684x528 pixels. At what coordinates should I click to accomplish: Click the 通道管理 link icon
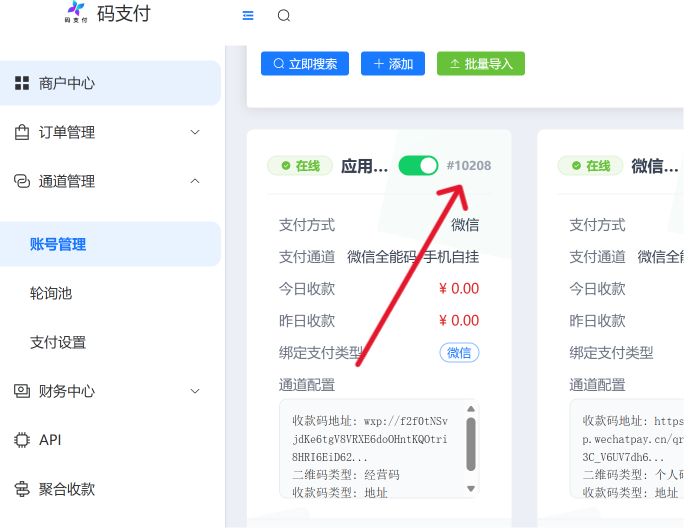(x=22, y=181)
